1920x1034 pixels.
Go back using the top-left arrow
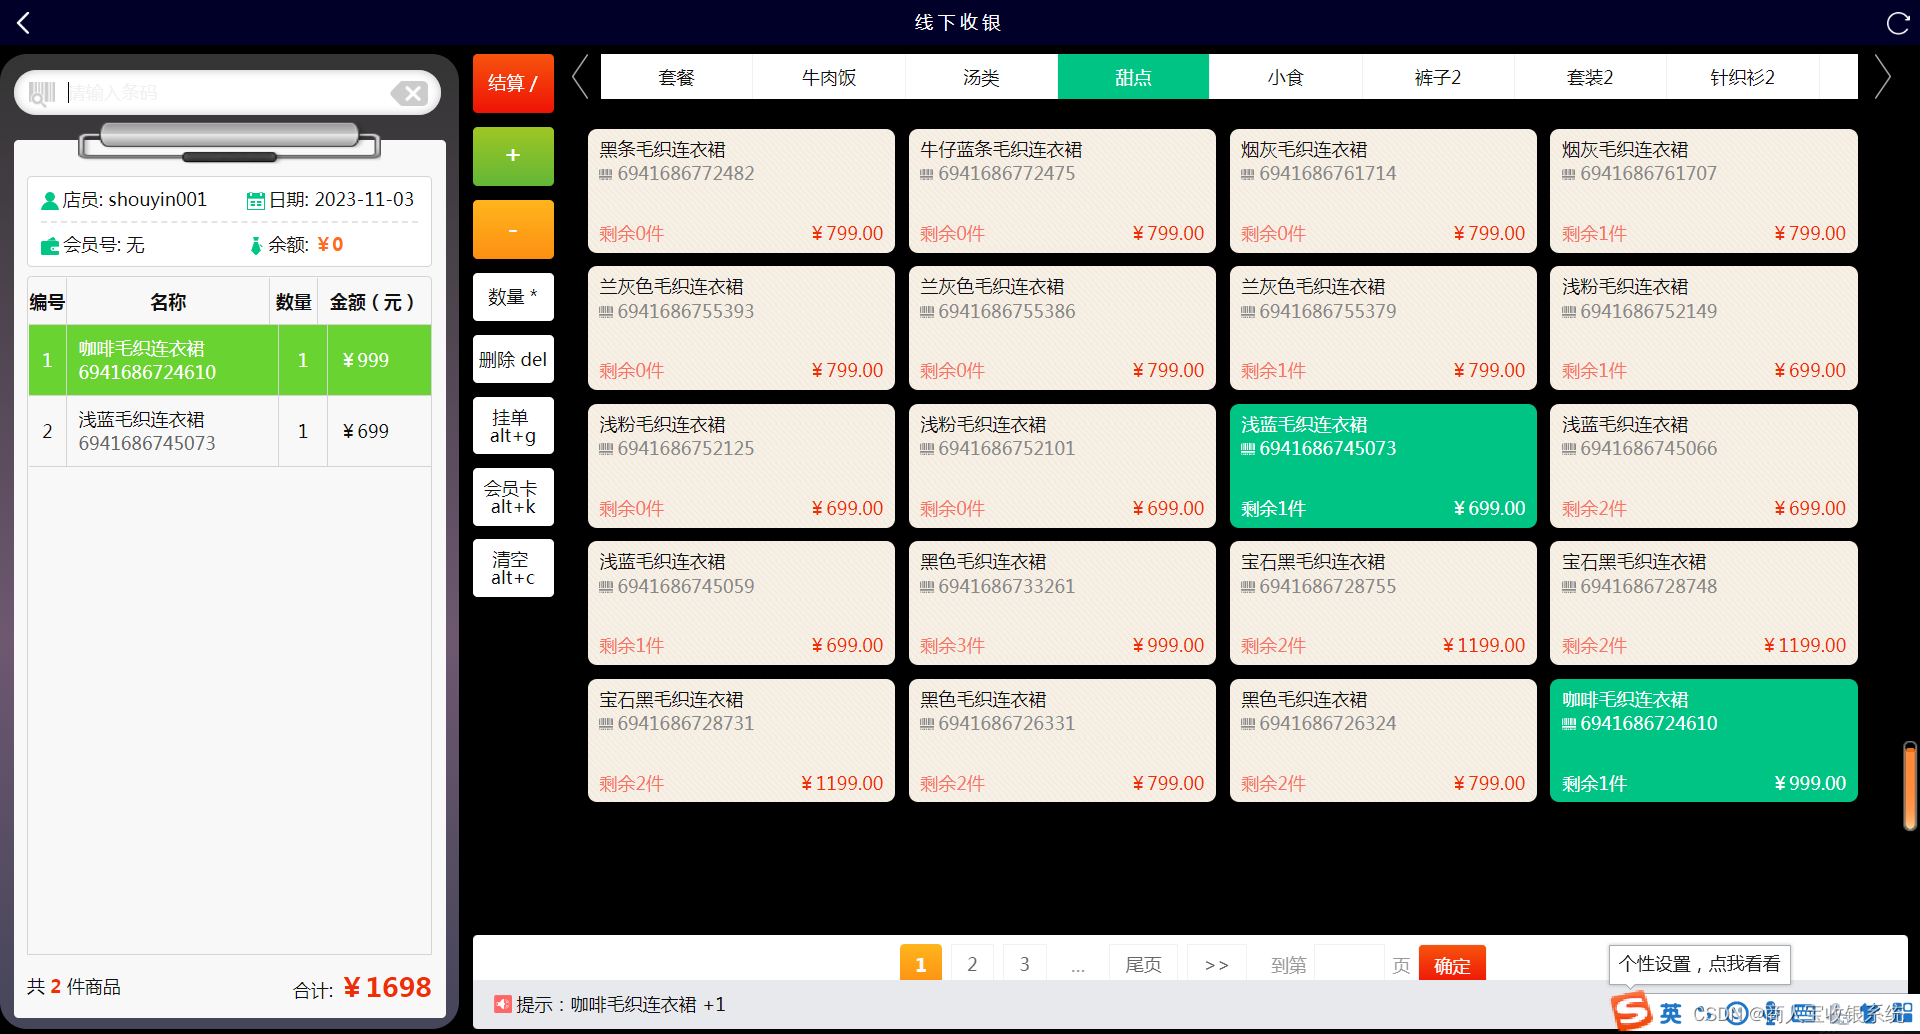tap(24, 22)
